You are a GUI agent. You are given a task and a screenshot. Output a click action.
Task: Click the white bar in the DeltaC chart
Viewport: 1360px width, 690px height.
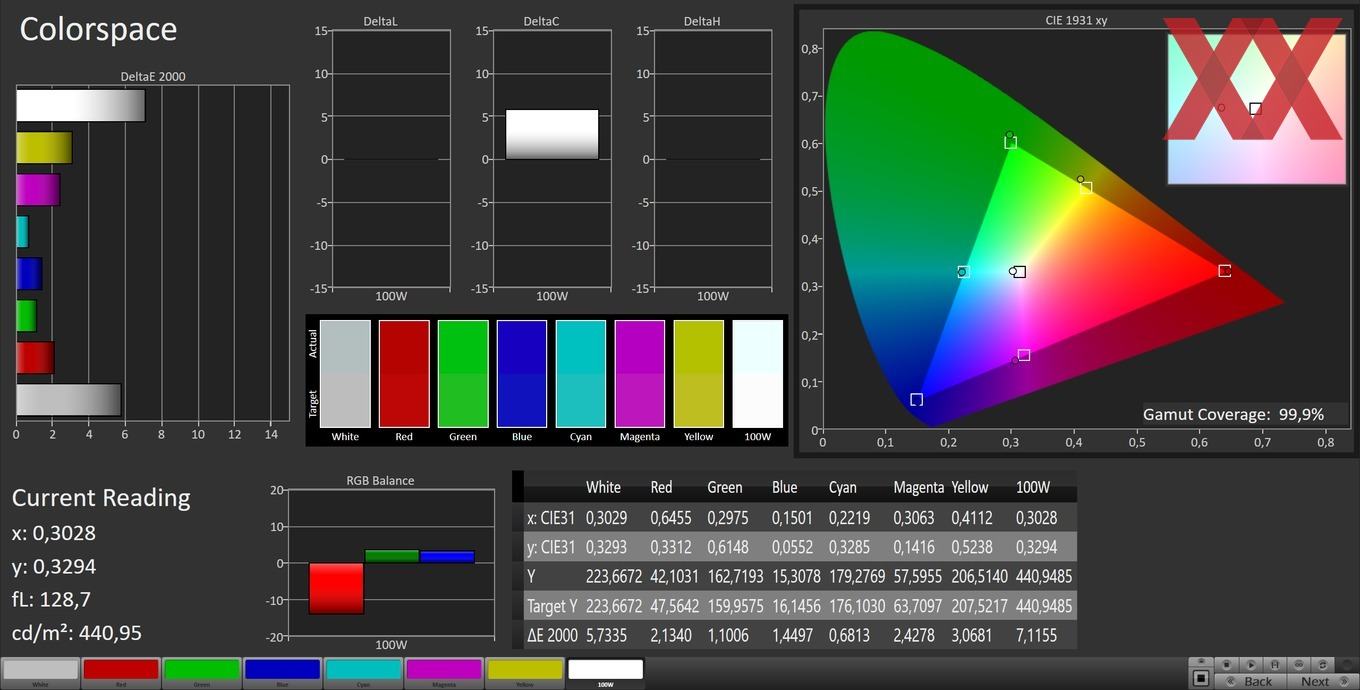coord(552,134)
